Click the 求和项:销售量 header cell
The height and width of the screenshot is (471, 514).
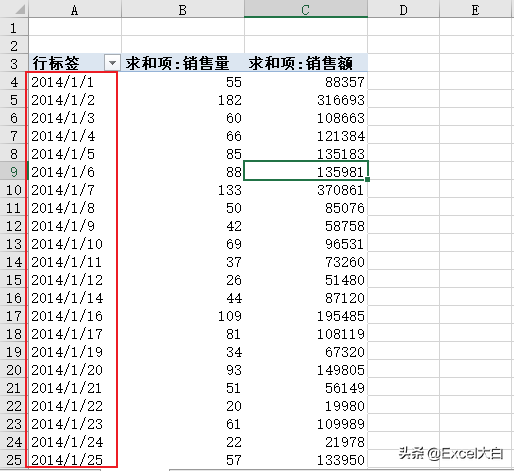click(183, 63)
